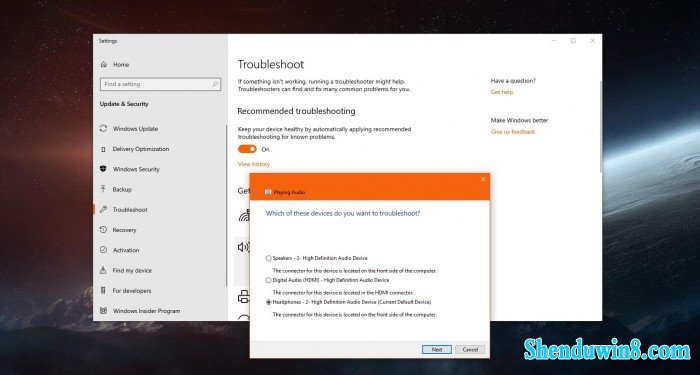Click the Internet Connections wifi icon
This screenshot has height=375, width=700.
pos(244,216)
